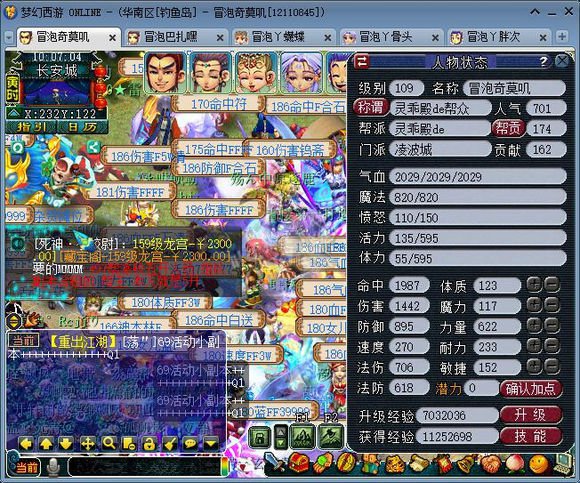Click the chat magnifier search icon
Viewport: 580px width, 483px height.
click(109, 443)
